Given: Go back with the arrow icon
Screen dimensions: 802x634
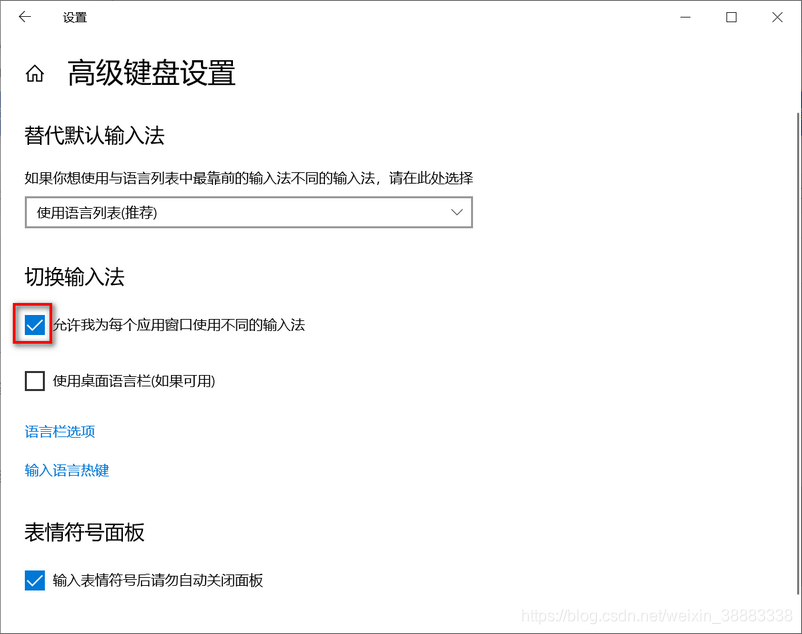Looking at the screenshot, I should 25,17.
